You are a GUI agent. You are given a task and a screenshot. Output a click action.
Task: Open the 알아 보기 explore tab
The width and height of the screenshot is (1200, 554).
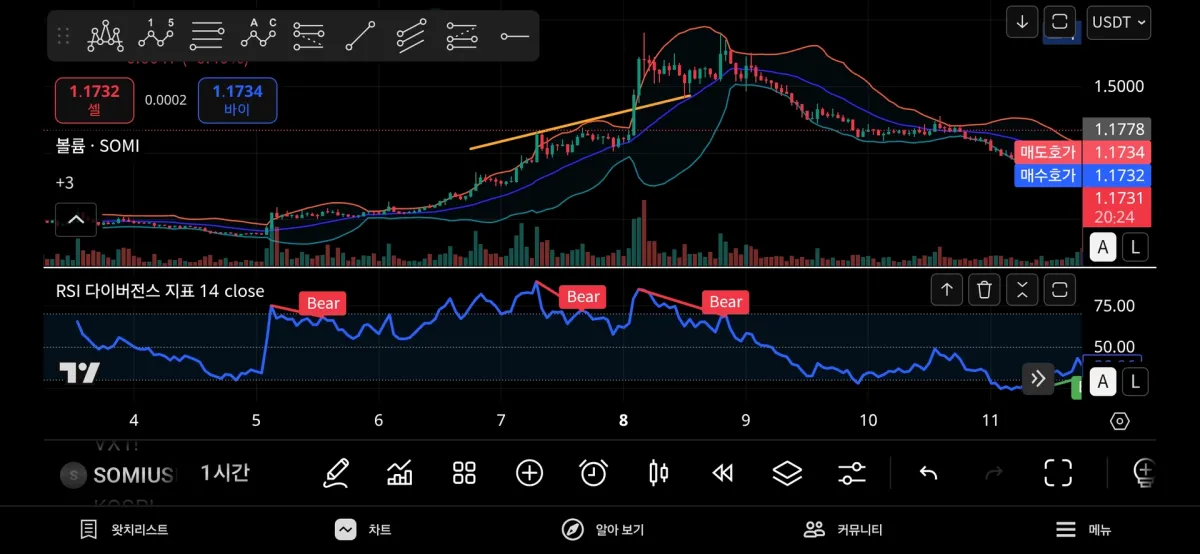[602, 530]
